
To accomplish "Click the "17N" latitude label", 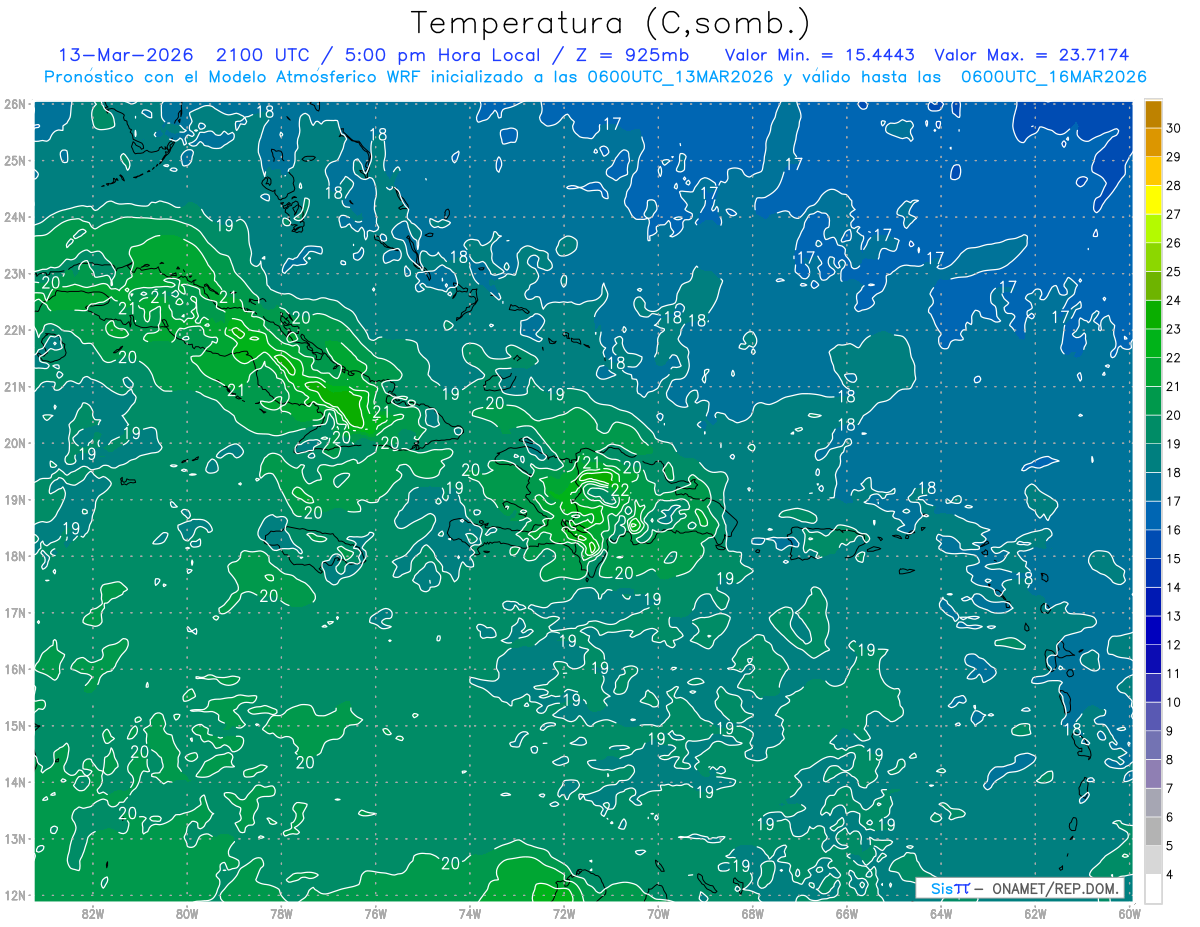I will pos(14,613).
